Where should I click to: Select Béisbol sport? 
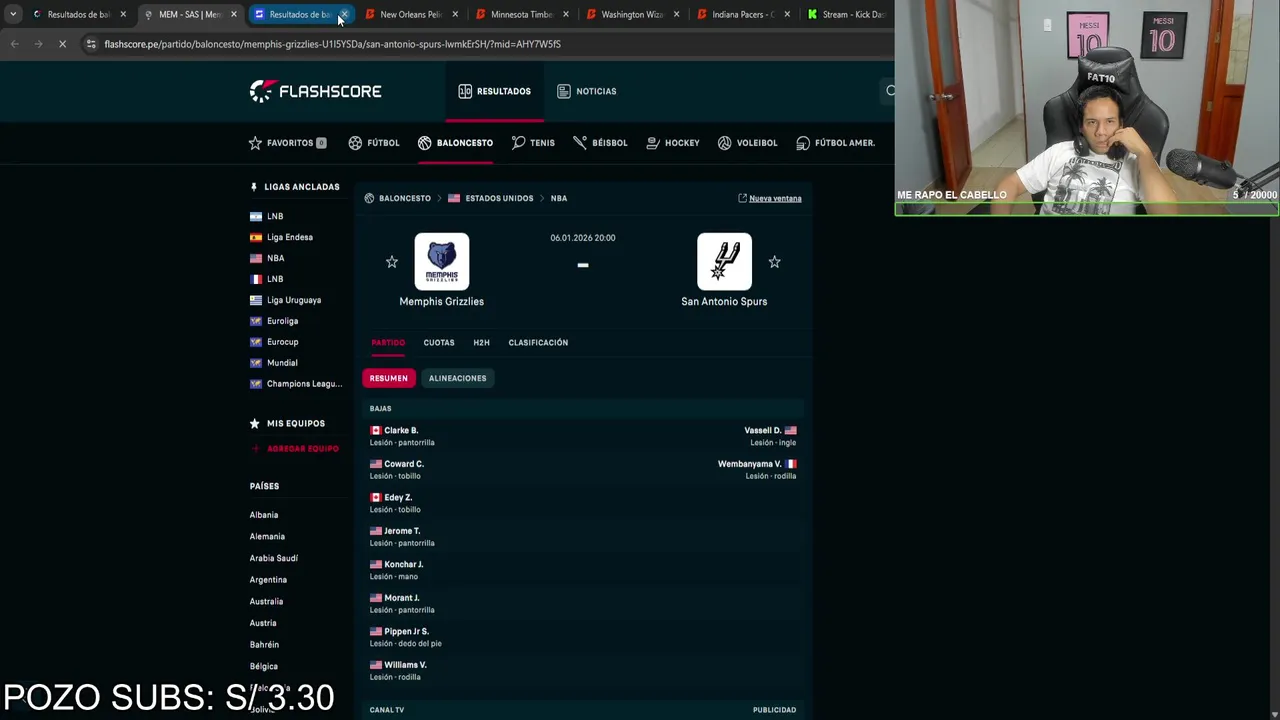click(600, 143)
